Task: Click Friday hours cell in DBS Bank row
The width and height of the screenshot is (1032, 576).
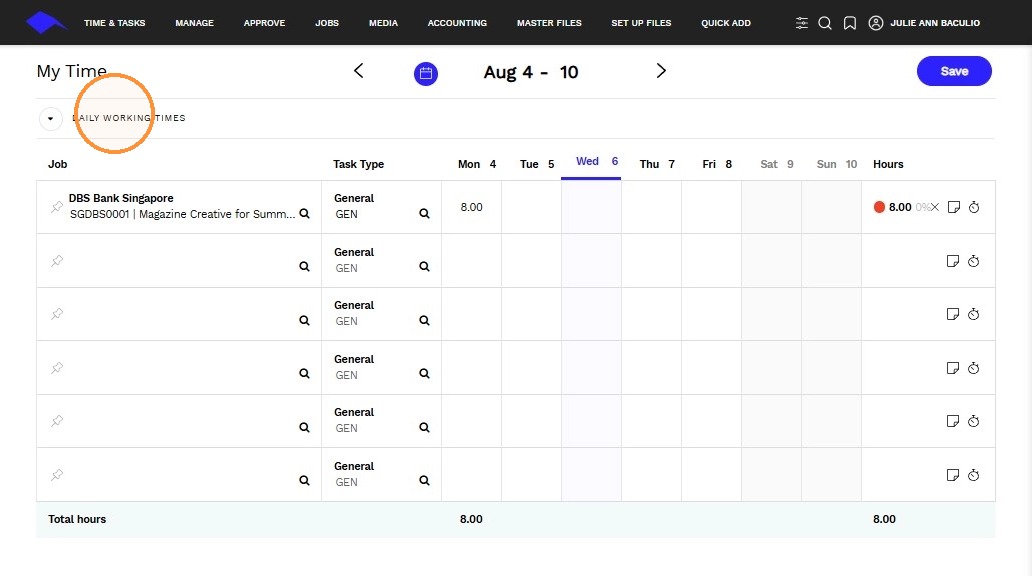Action: click(x=711, y=207)
